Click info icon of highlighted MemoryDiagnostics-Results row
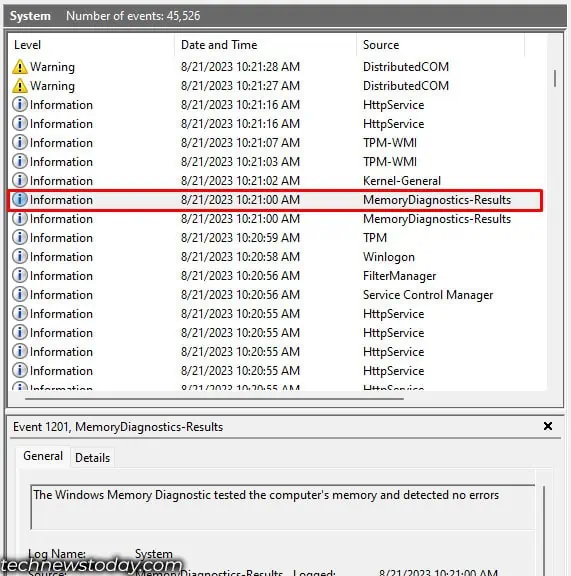 click(20, 199)
